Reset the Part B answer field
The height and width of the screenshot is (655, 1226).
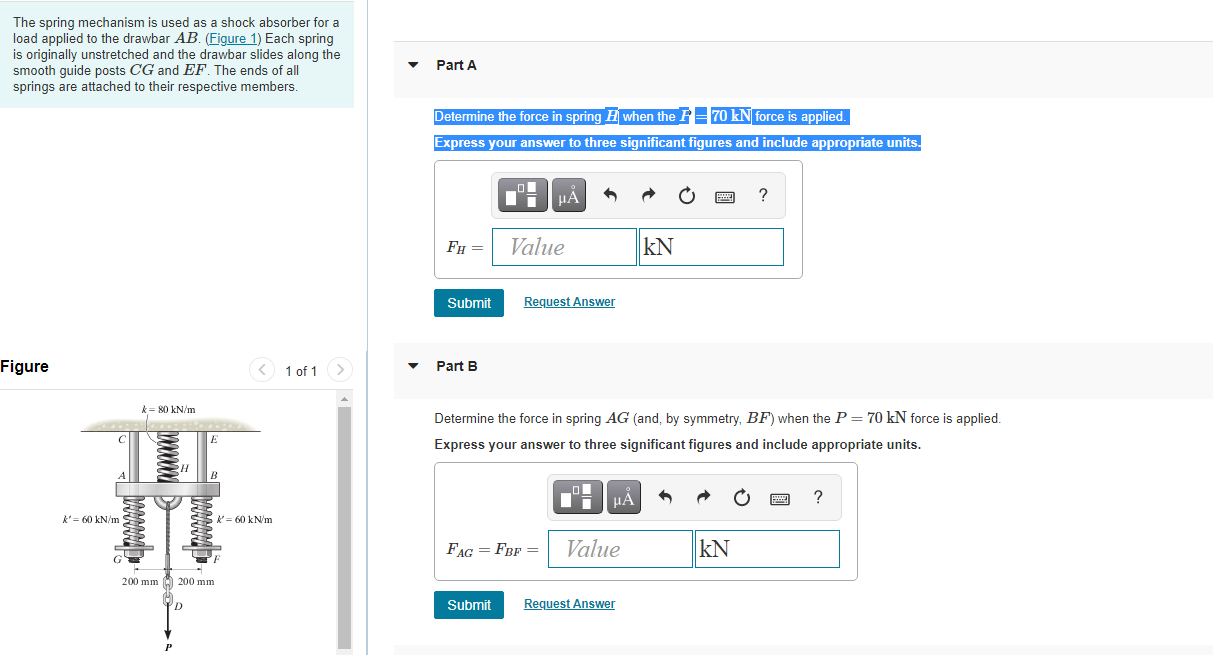point(742,498)
